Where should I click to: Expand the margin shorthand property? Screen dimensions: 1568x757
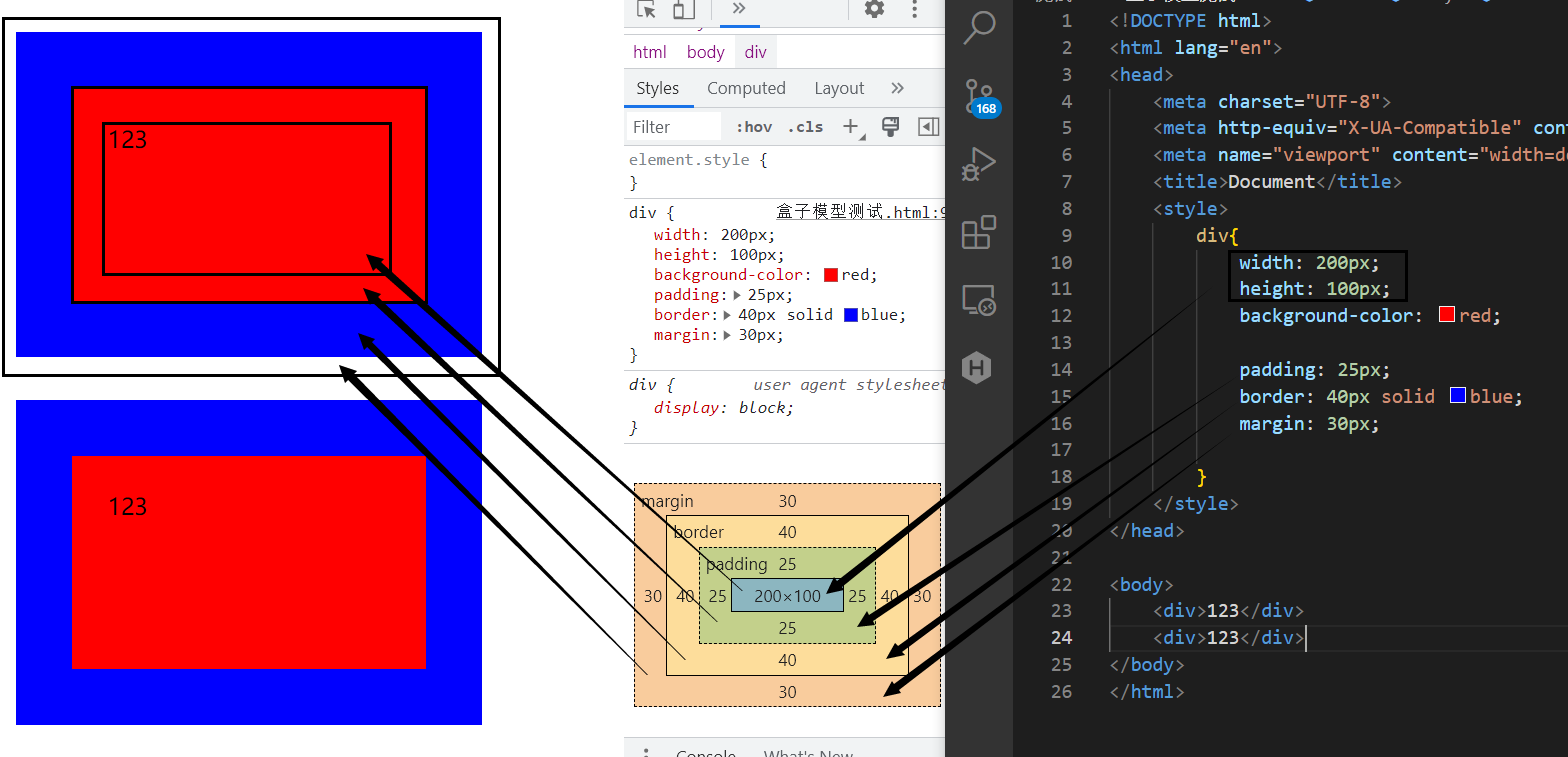(729, 335)
